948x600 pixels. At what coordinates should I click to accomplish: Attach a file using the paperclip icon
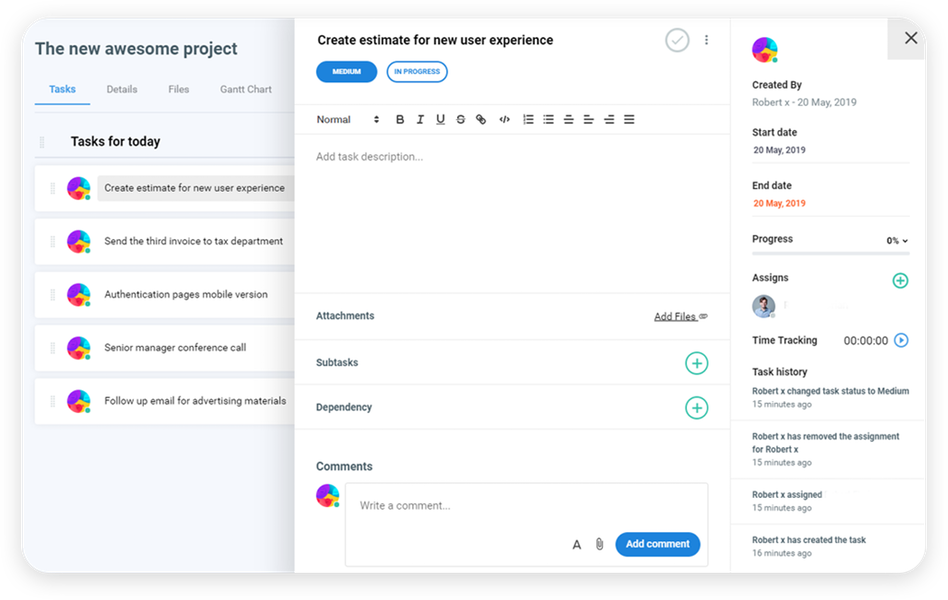599,543
